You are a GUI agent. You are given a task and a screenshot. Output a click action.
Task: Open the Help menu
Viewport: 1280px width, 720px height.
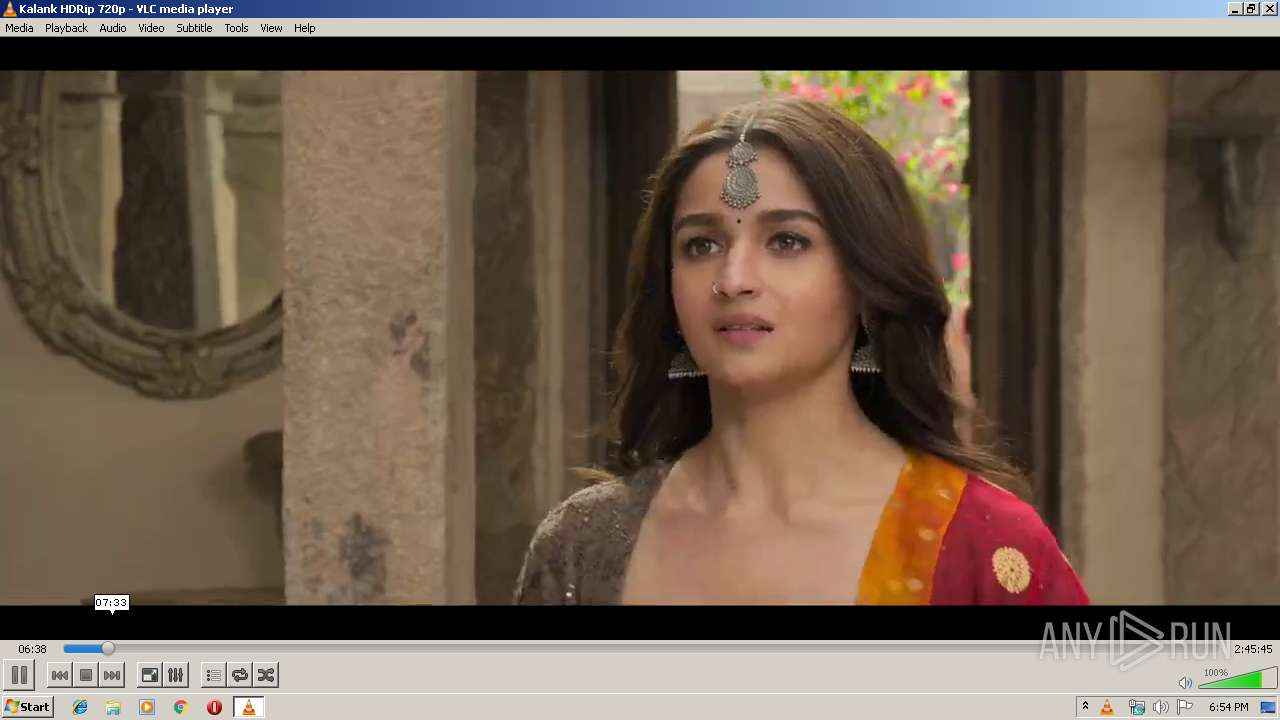tap(305, 28)
